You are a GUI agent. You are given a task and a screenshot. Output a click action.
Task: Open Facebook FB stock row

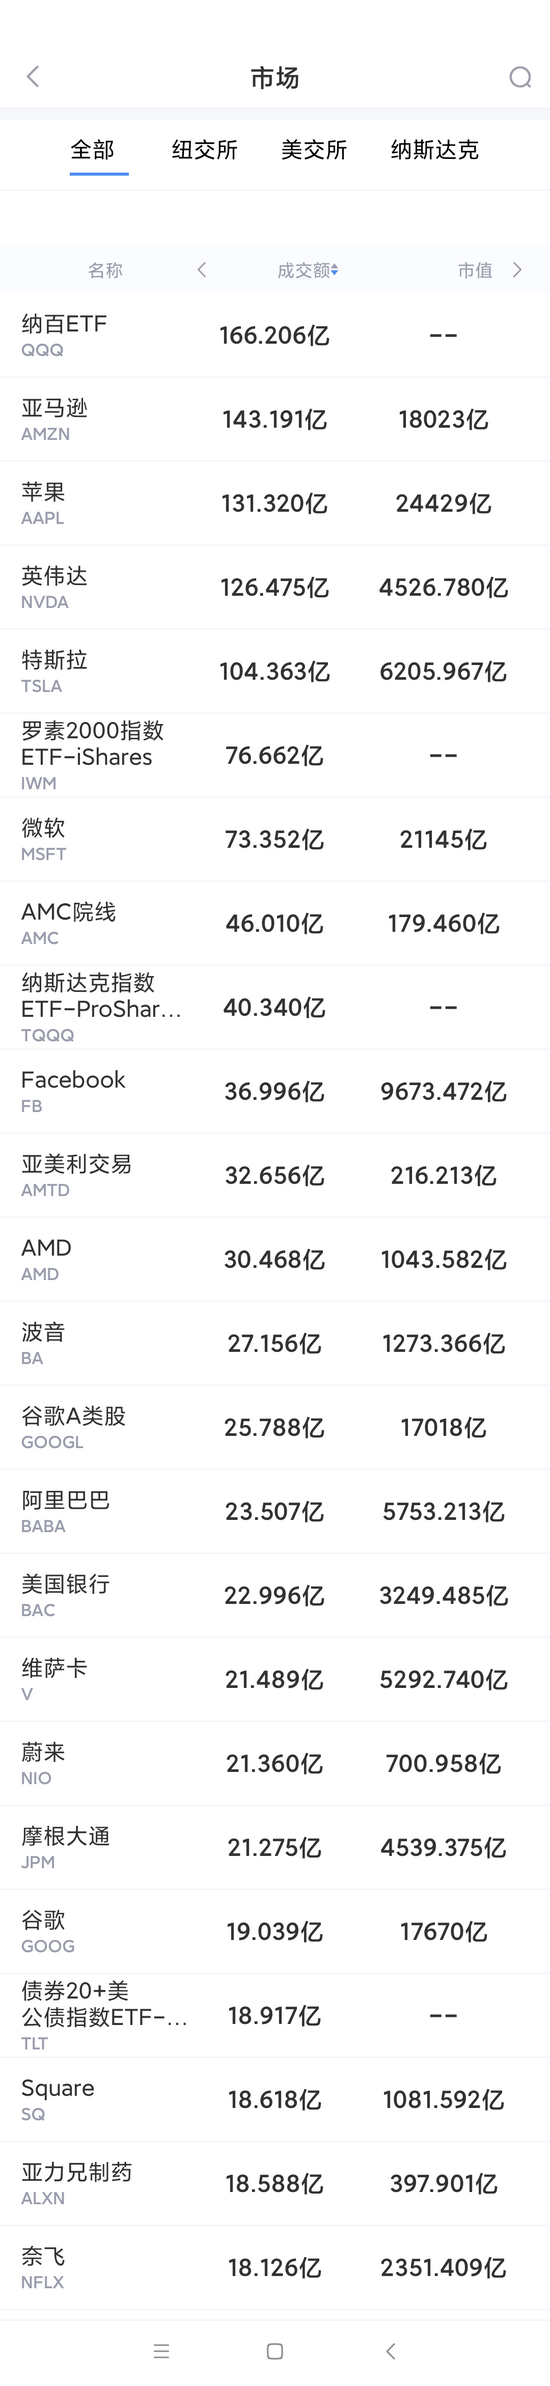click(x=275, y=1091)
